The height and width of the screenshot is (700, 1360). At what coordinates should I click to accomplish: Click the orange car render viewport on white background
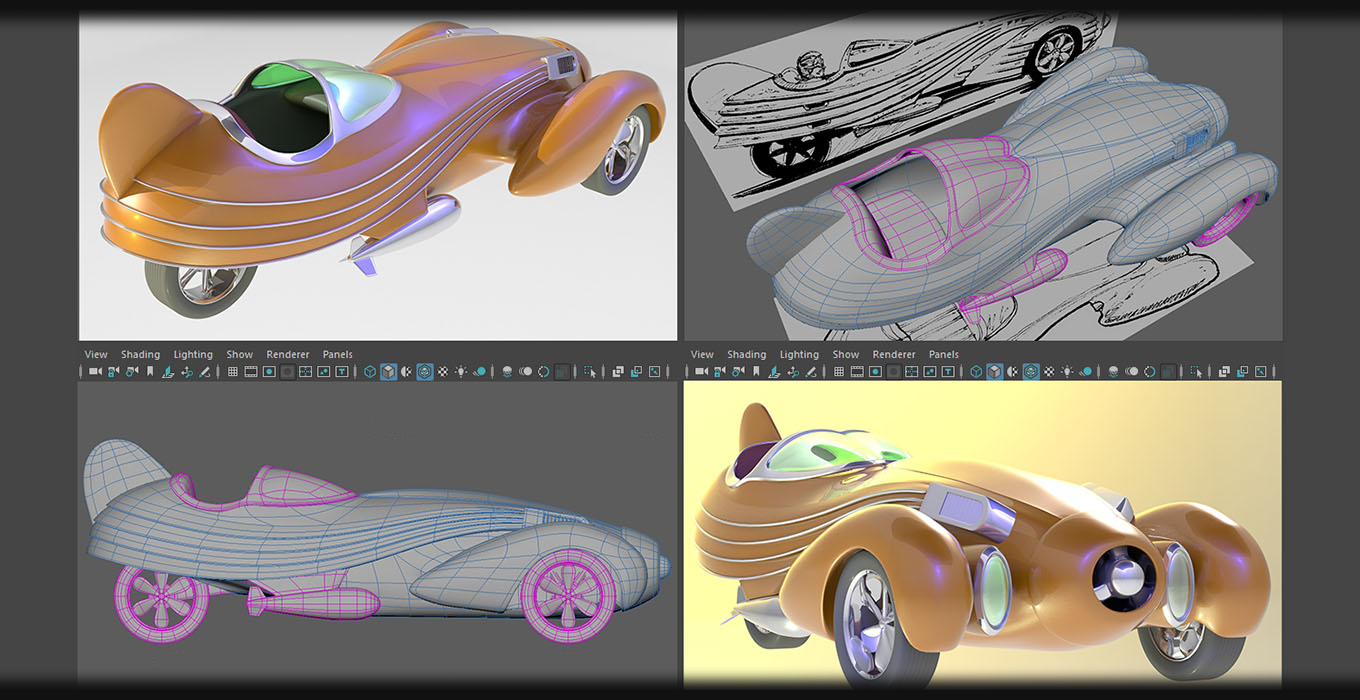[378, 177]
